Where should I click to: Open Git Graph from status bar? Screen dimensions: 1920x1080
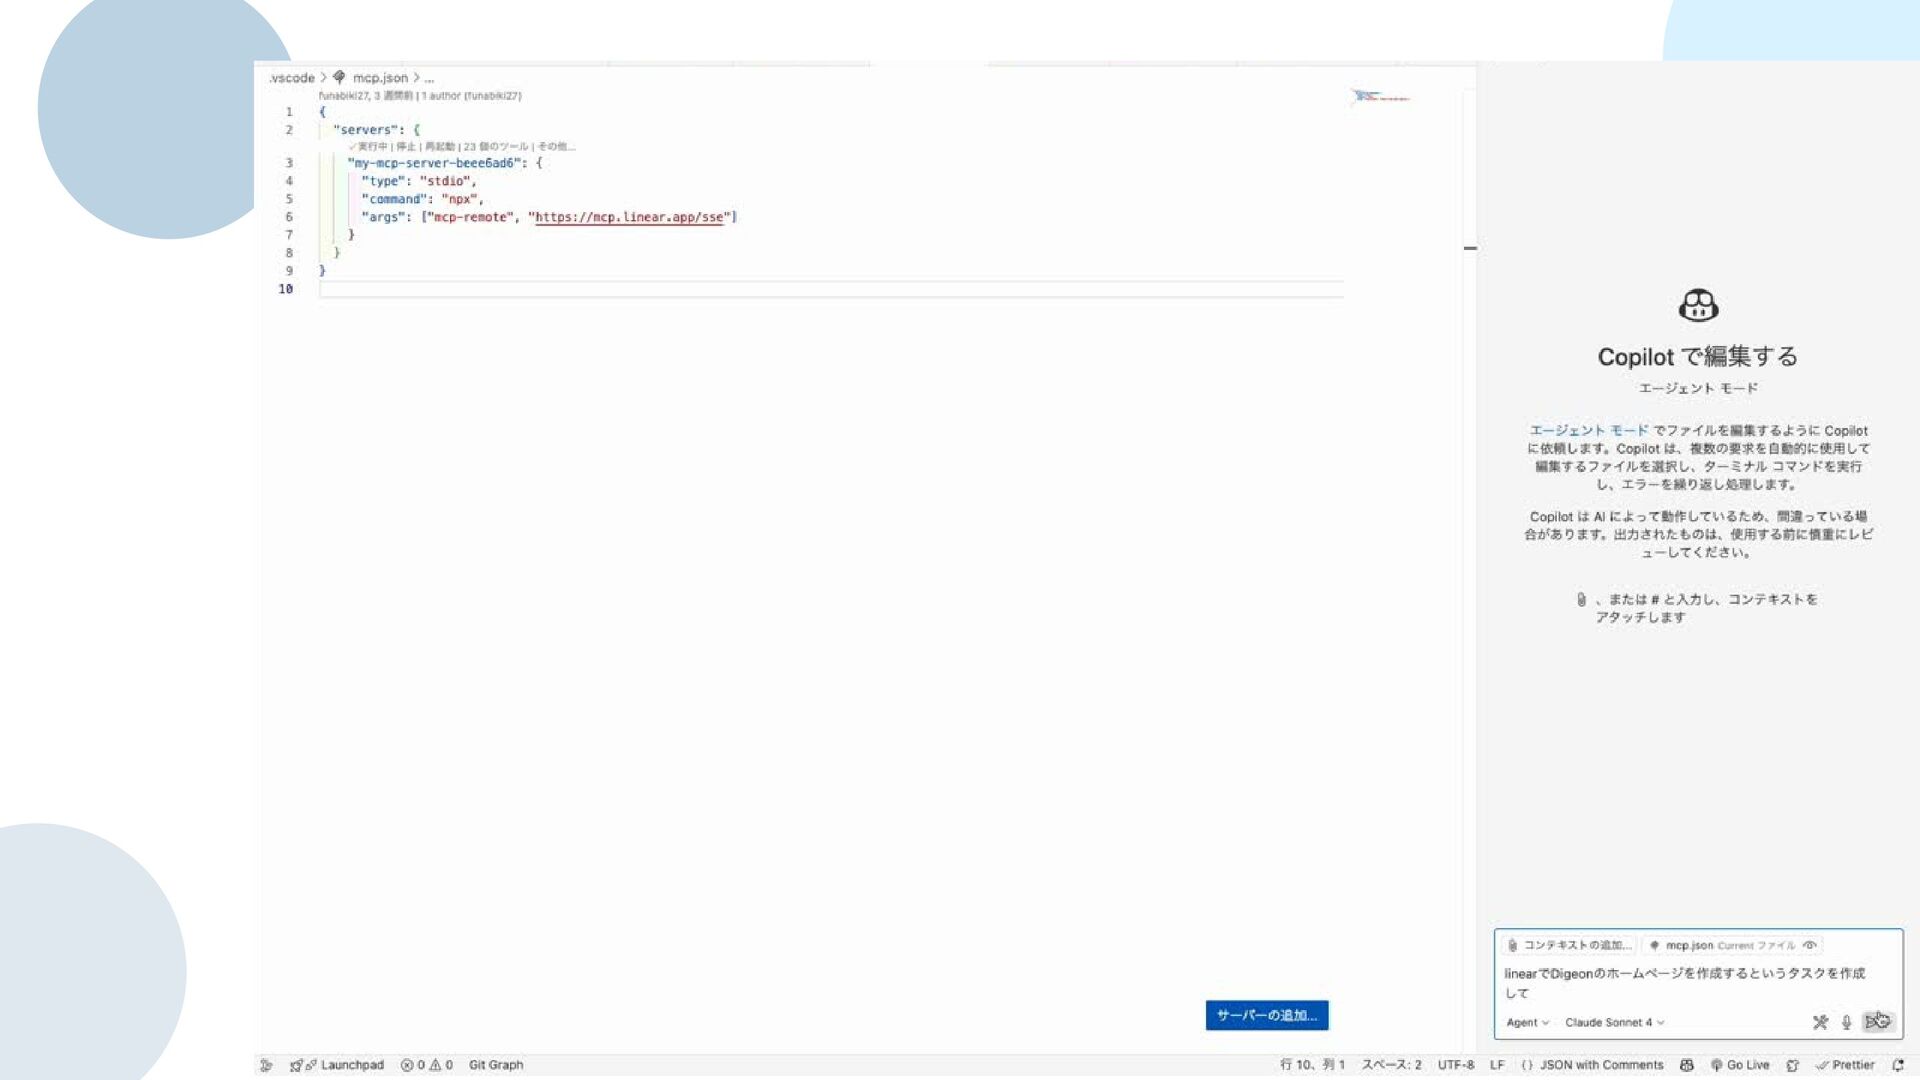pos(496,1065)
